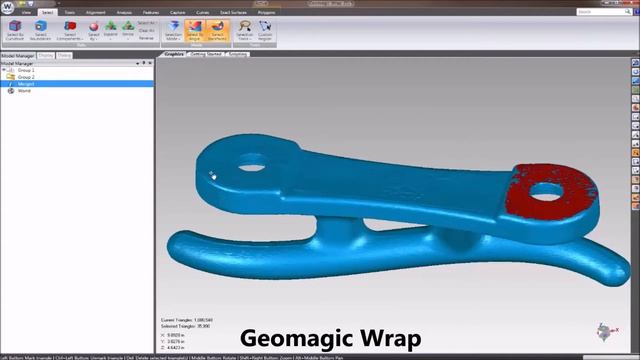Click the Selected Triangles count text
Image resolution: width=640 pixels, height=360 pixels.
(186, 326)
